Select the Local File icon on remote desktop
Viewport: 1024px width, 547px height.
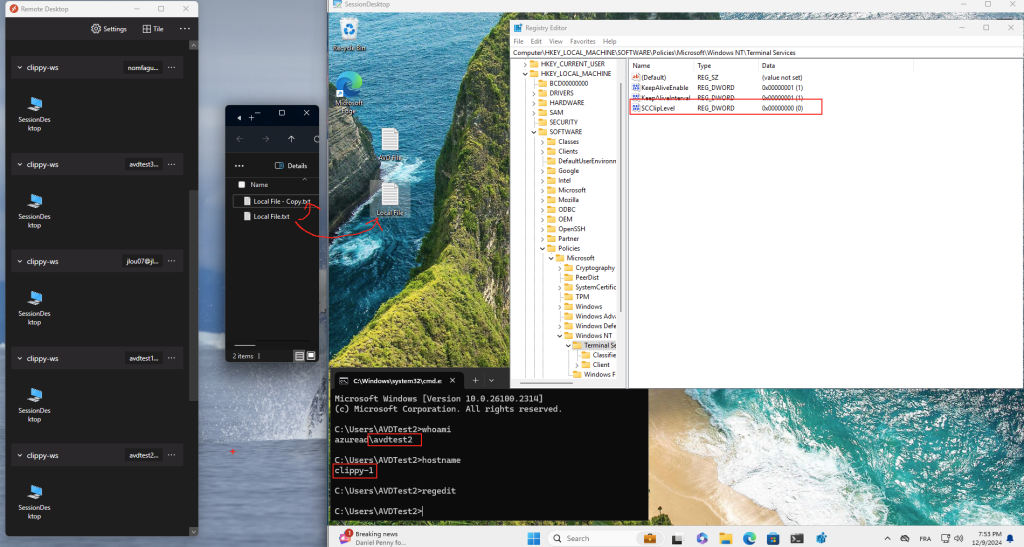[391, 200]
